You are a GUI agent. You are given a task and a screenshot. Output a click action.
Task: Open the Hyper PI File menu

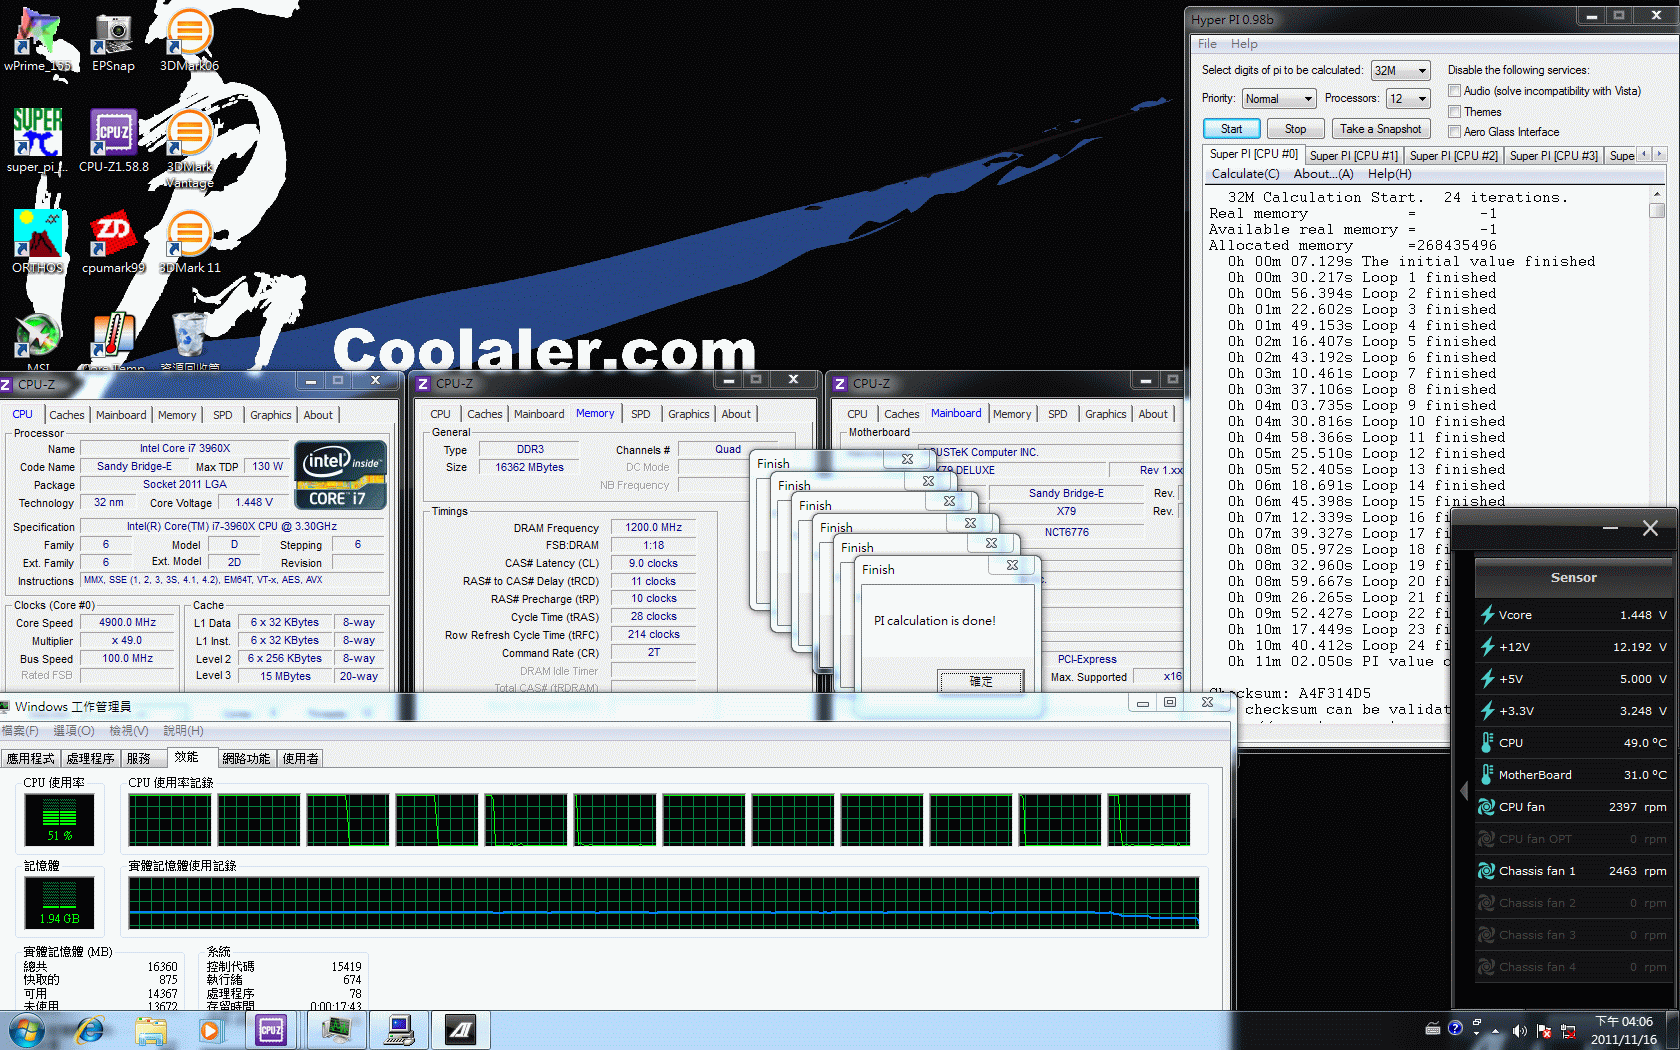(x=1207, y=44)
